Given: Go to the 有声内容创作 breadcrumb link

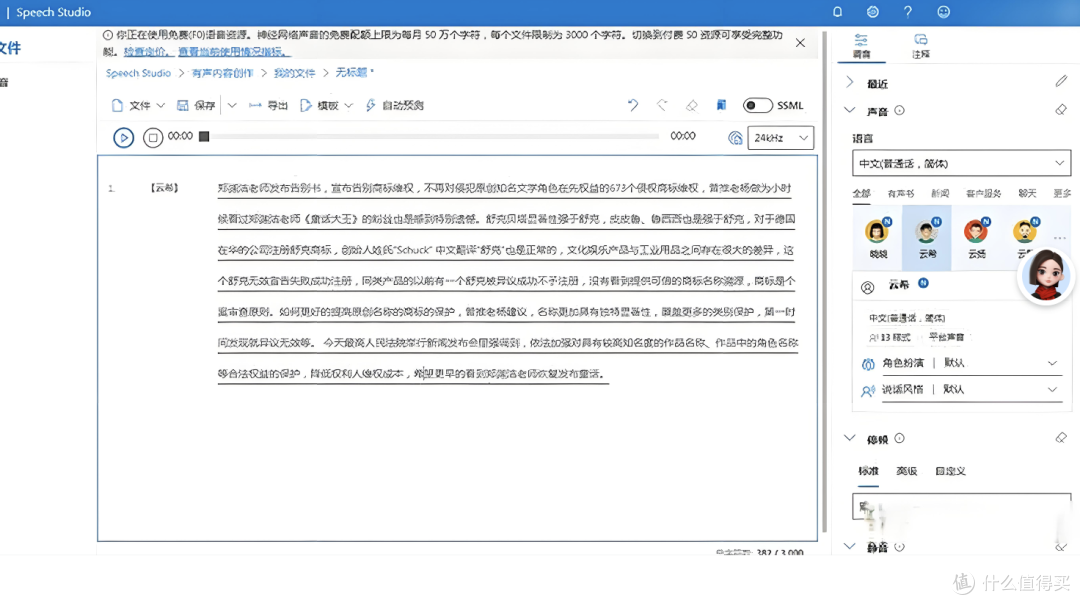Looking at the screenshot, I should point(222,73).
